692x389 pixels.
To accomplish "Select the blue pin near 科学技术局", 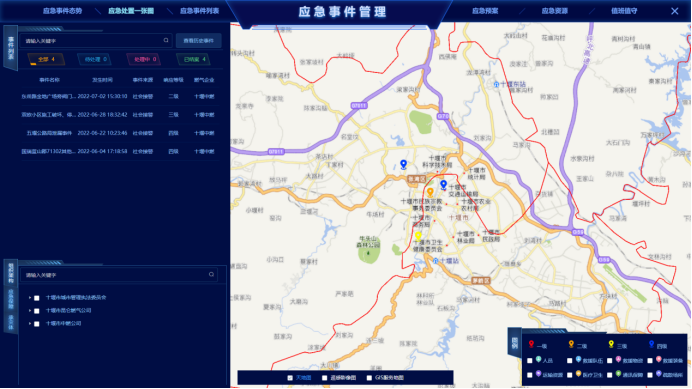I will 403,165.
